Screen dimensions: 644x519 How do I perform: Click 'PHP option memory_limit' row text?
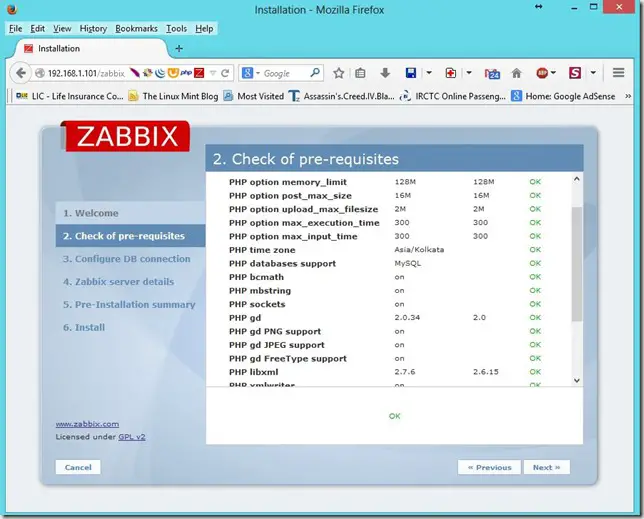(288, 182)
